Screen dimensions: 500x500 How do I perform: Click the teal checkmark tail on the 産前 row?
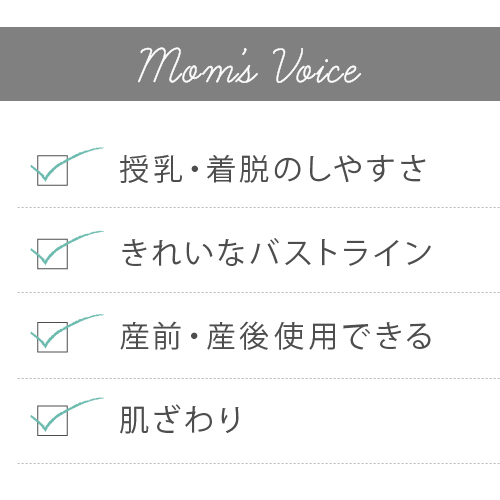pyautogui.click(x=85, y=321)
